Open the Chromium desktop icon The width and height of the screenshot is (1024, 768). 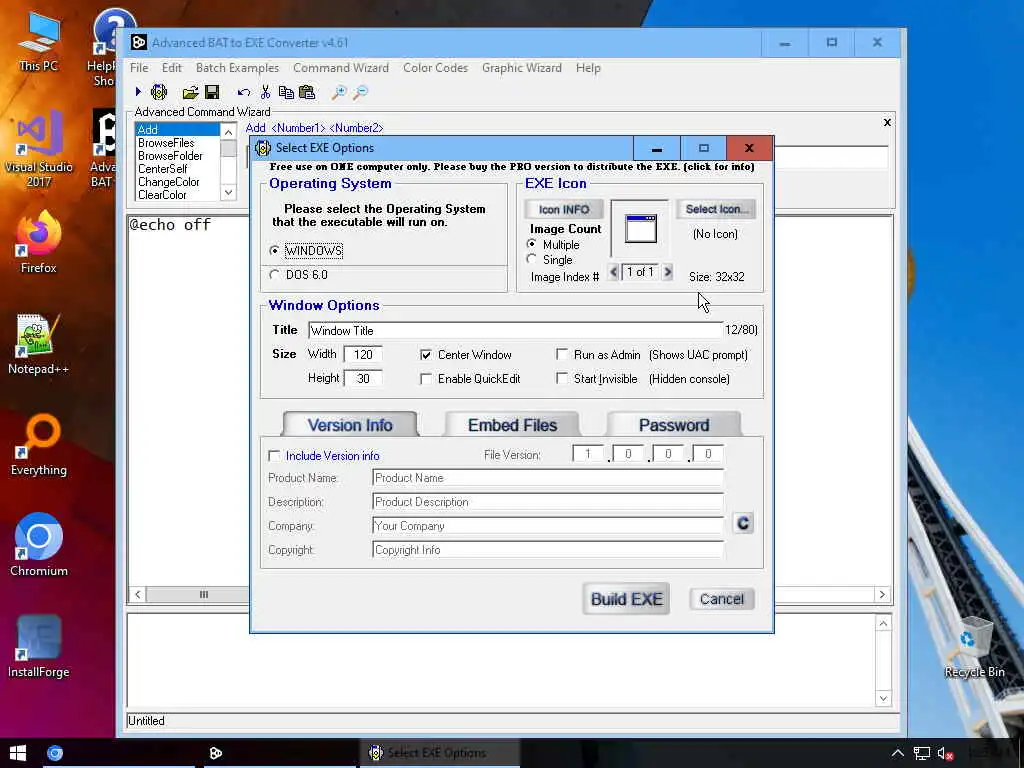(x=39, y=545)
